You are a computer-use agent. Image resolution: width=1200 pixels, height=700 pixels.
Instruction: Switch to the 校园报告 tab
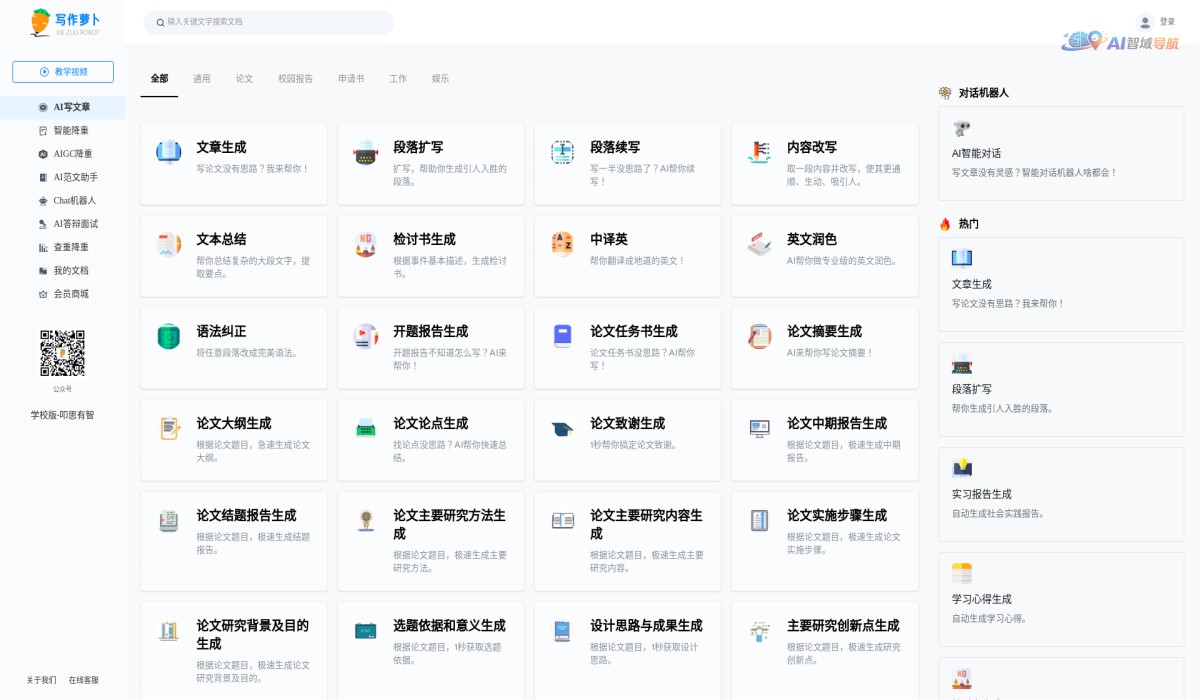(x=295, y=78)
